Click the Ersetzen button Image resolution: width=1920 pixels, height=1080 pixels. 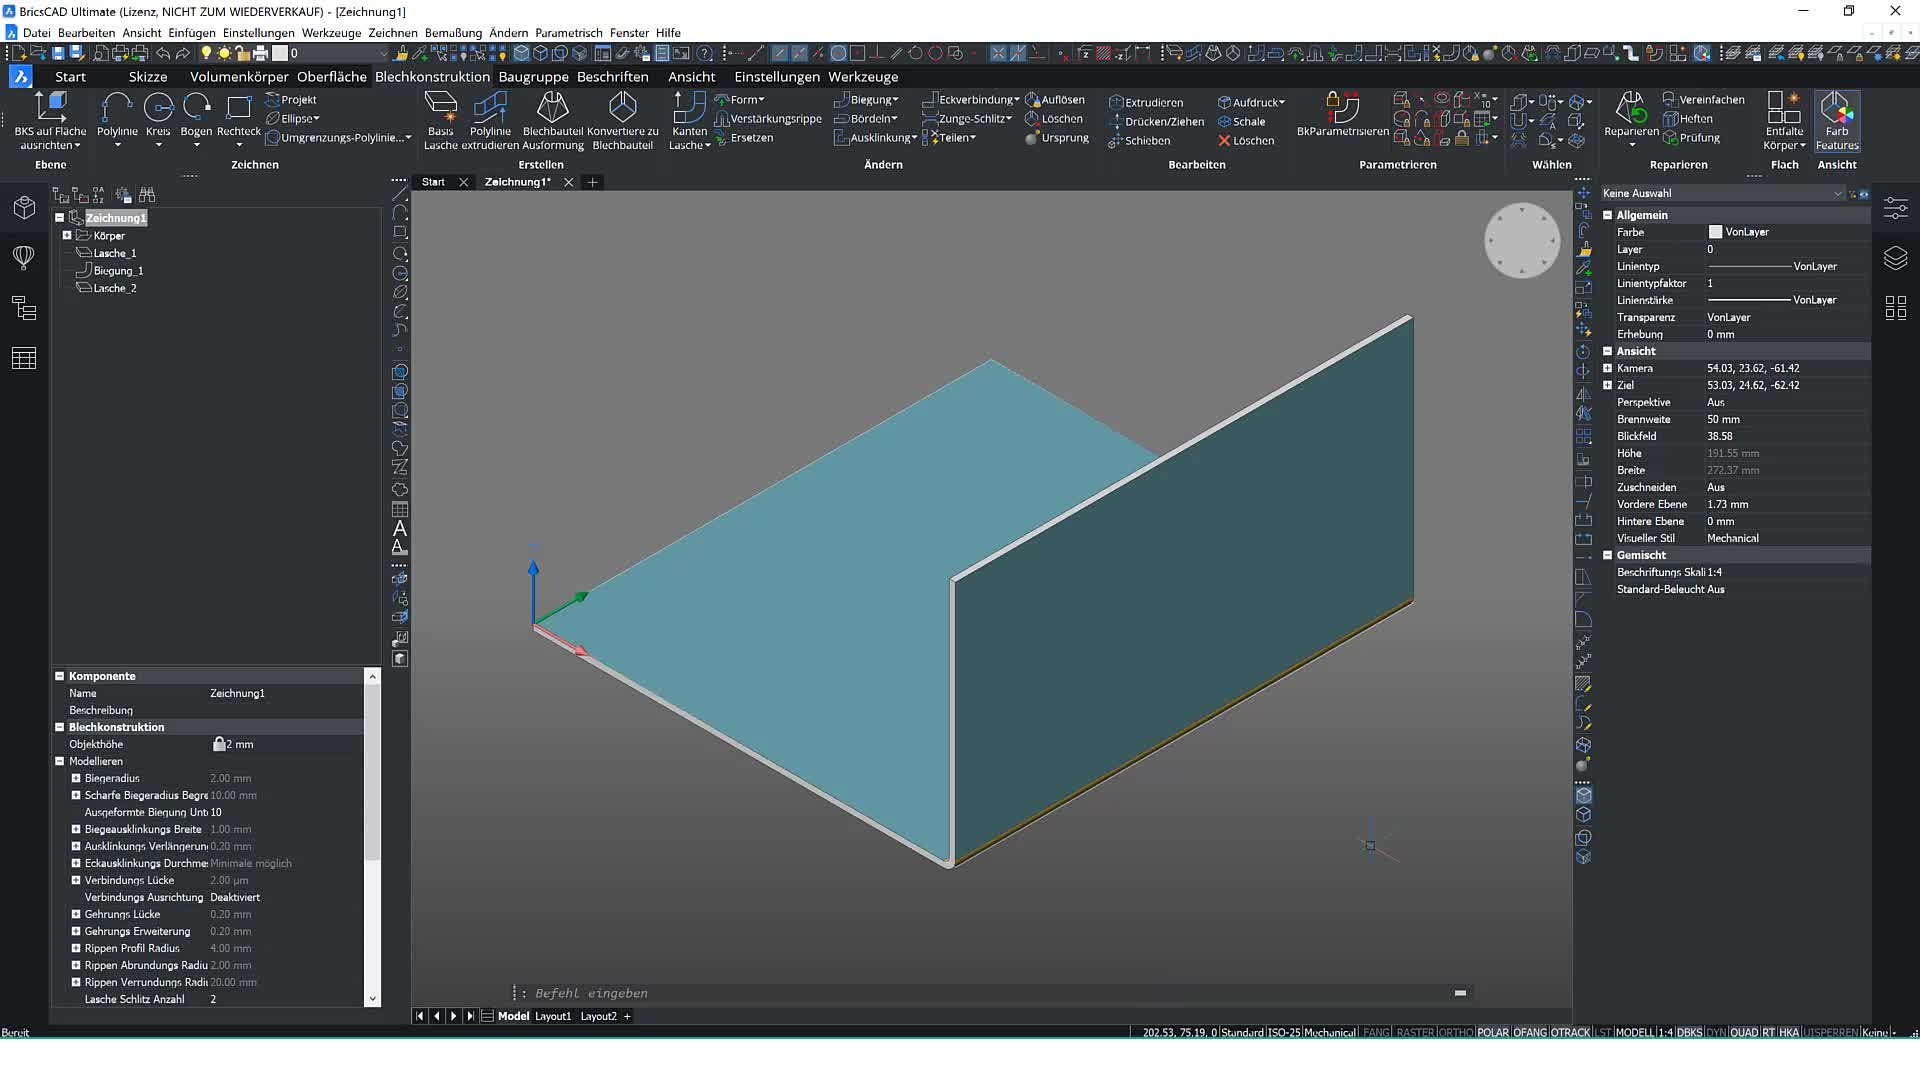[x=744, y=138]
